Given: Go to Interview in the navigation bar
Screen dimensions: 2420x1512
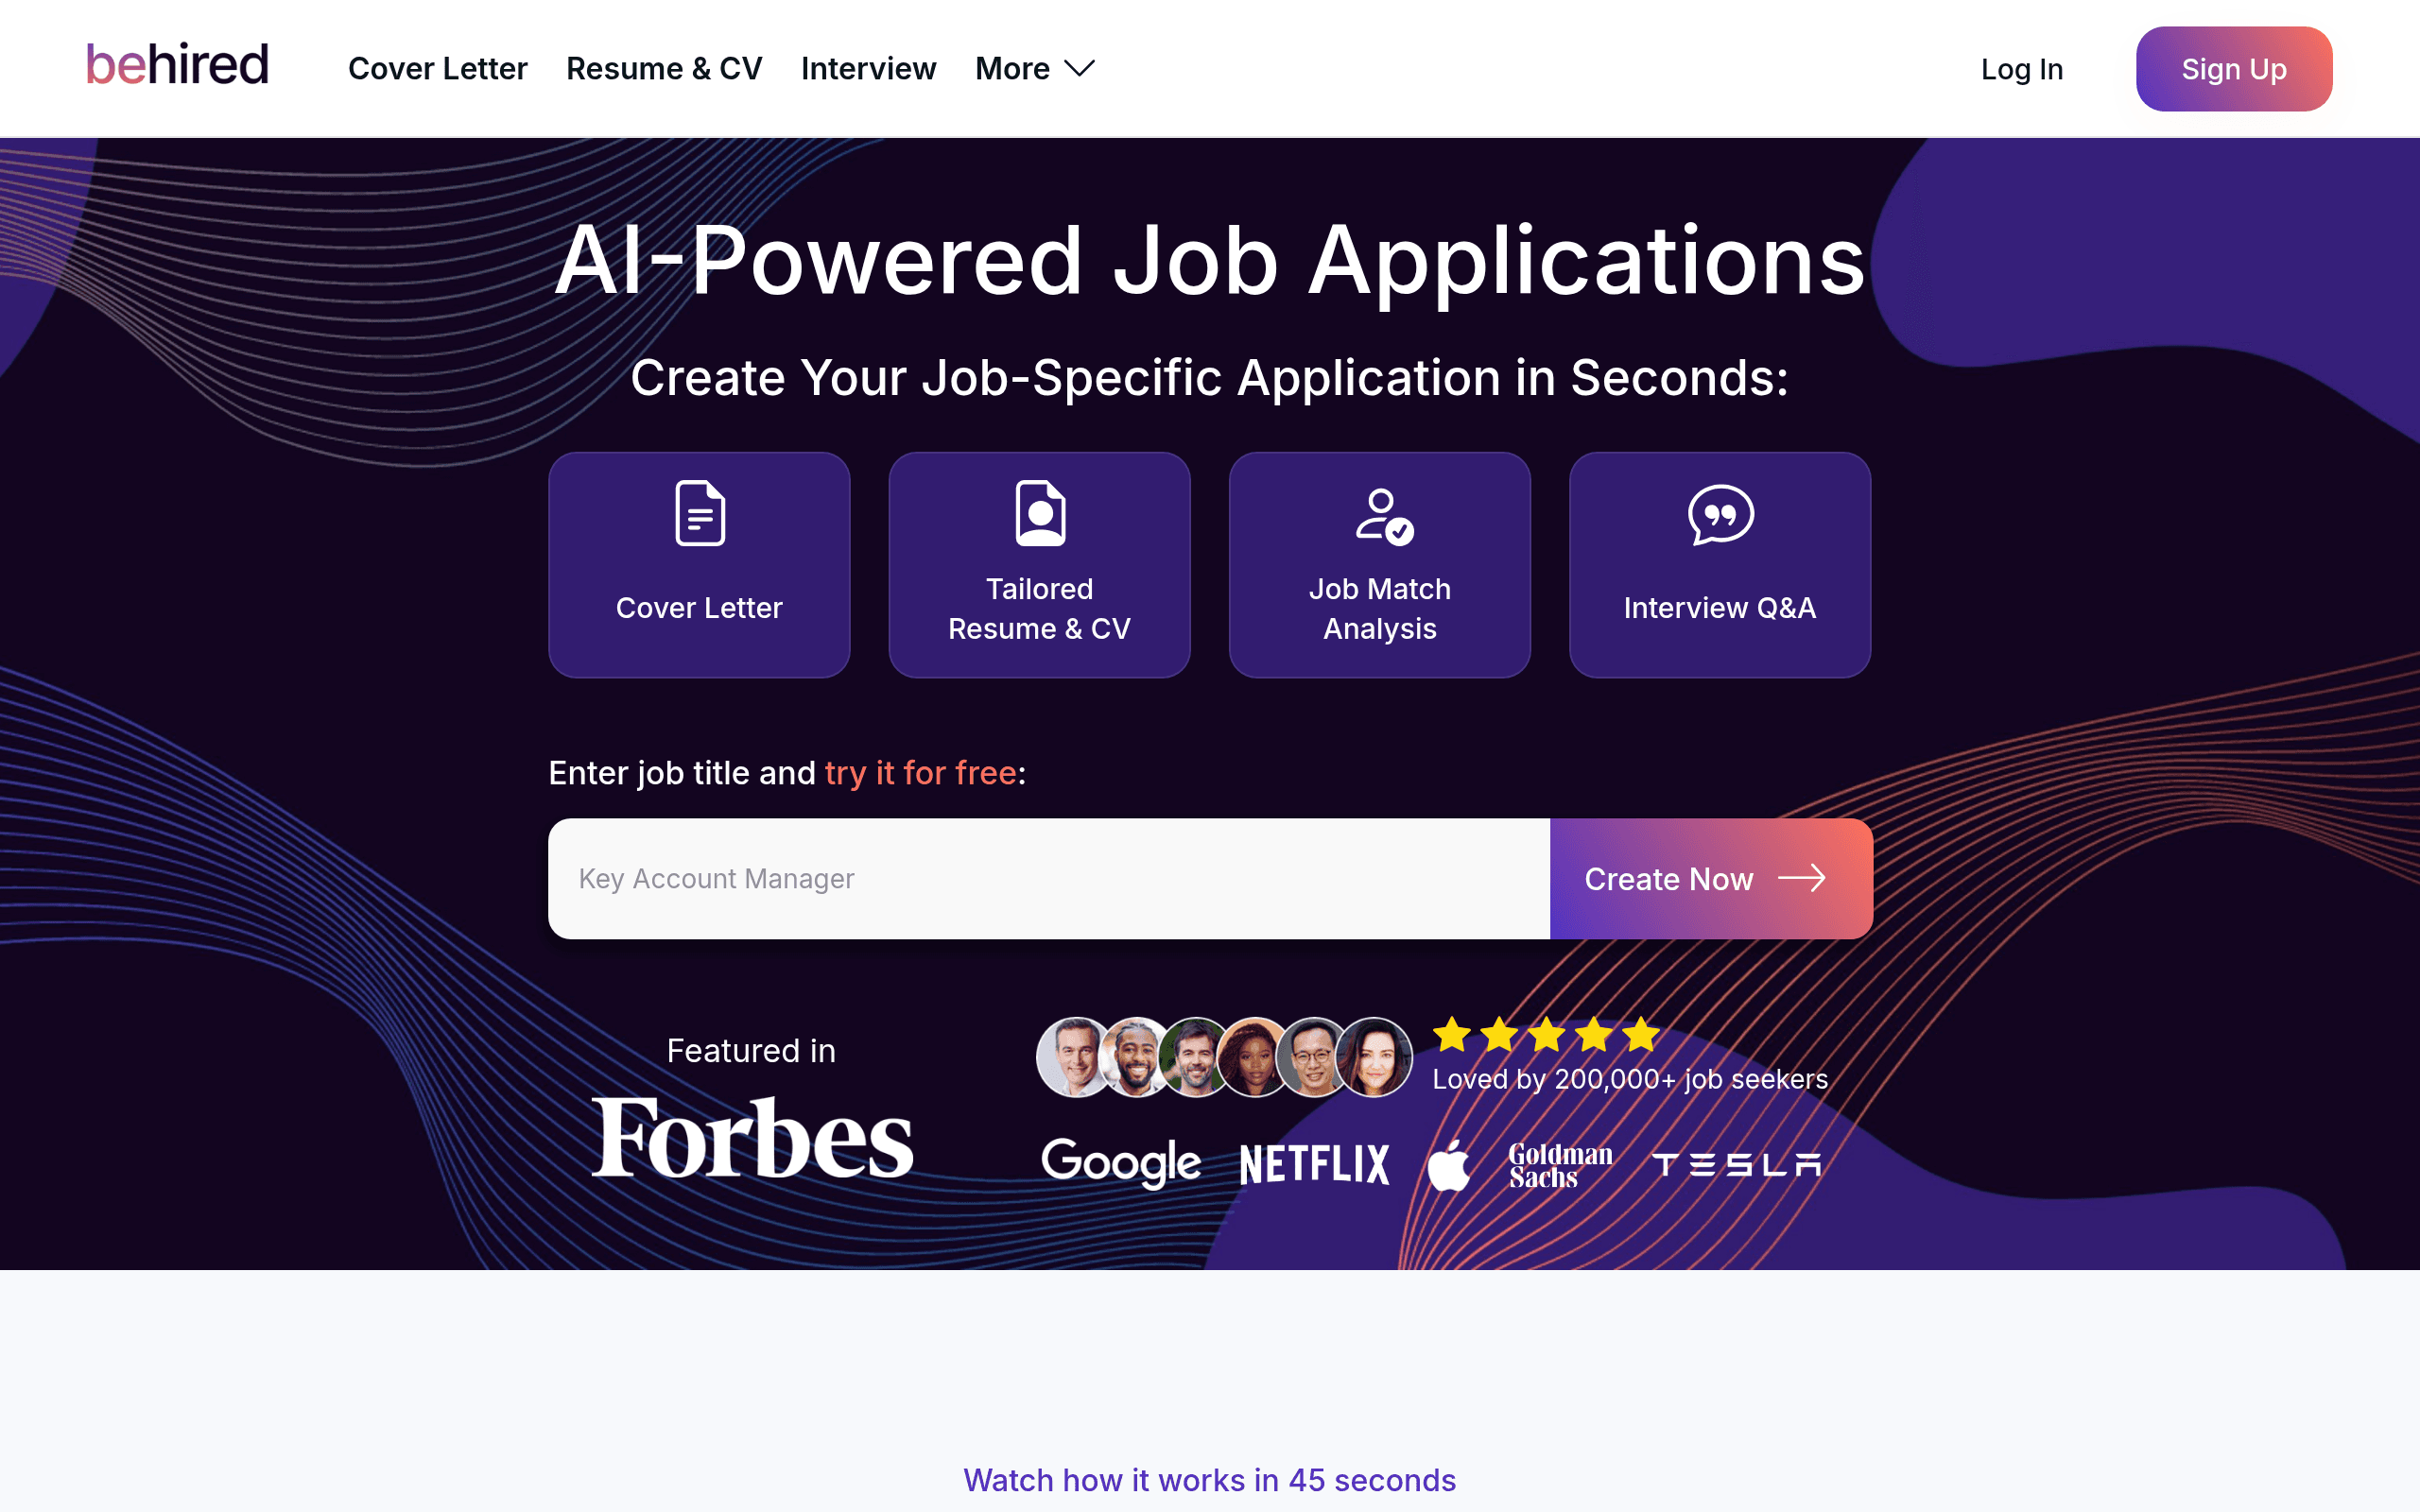Looking at the screenshot, I should tap(868, 68).
